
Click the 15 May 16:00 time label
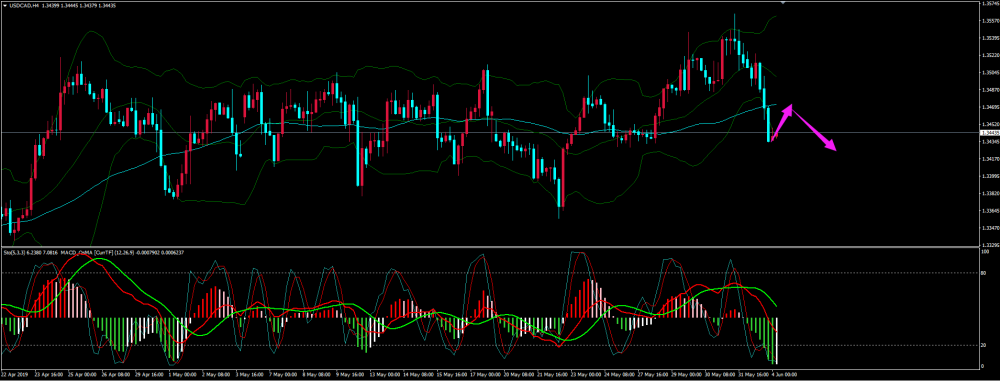pos(452,375)
